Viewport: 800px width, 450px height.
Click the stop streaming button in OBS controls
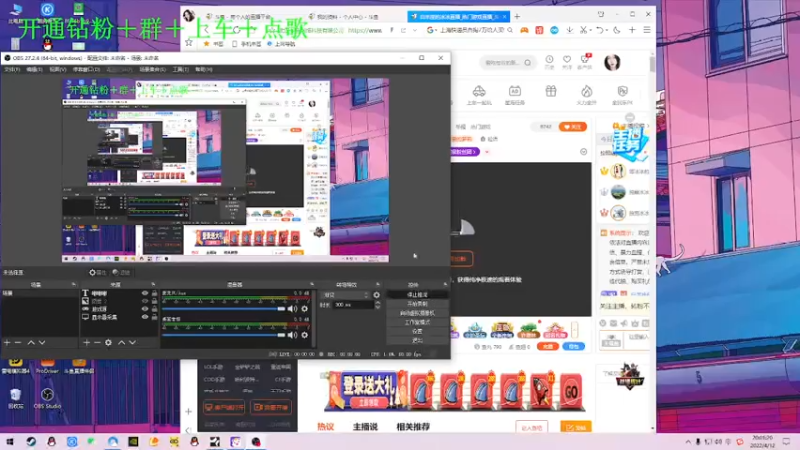pos(417,295)
